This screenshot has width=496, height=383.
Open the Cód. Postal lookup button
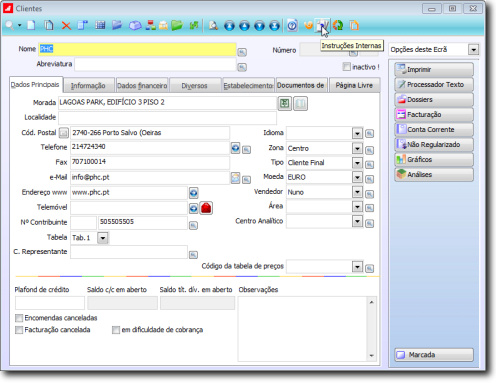pyautogui.click(x=63, y=133)
